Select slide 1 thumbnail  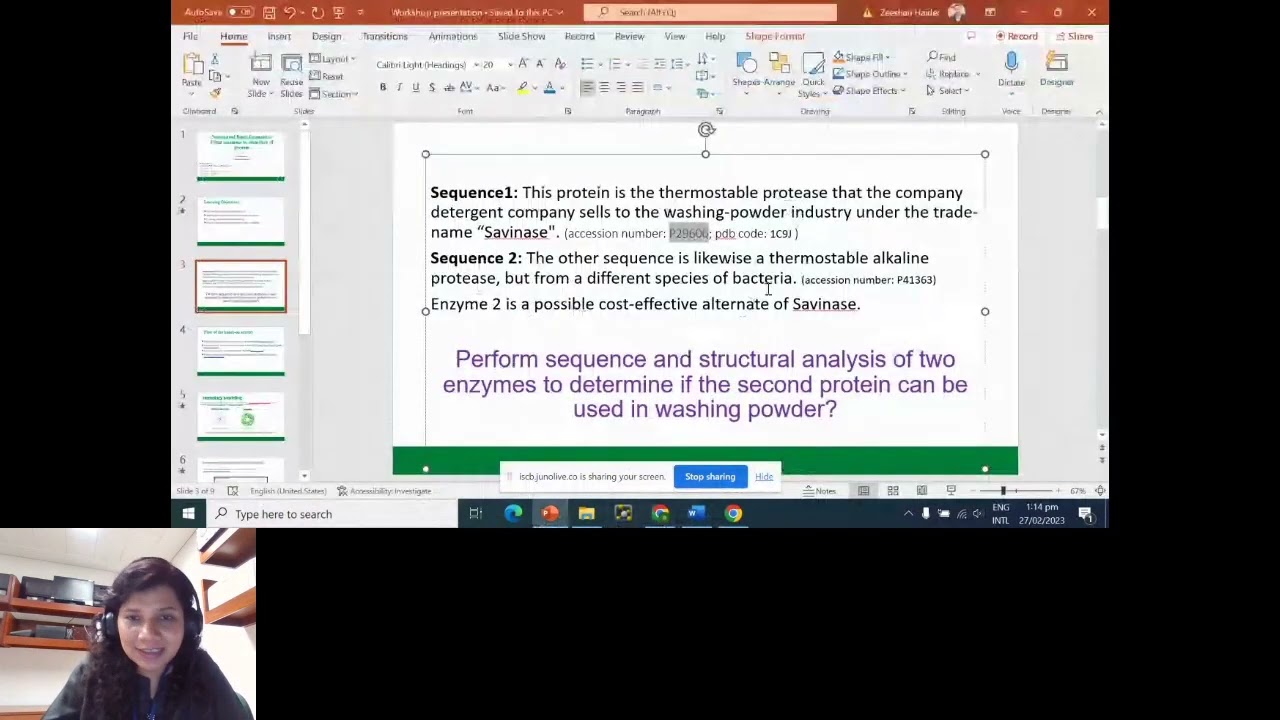(x=241, y=156)
